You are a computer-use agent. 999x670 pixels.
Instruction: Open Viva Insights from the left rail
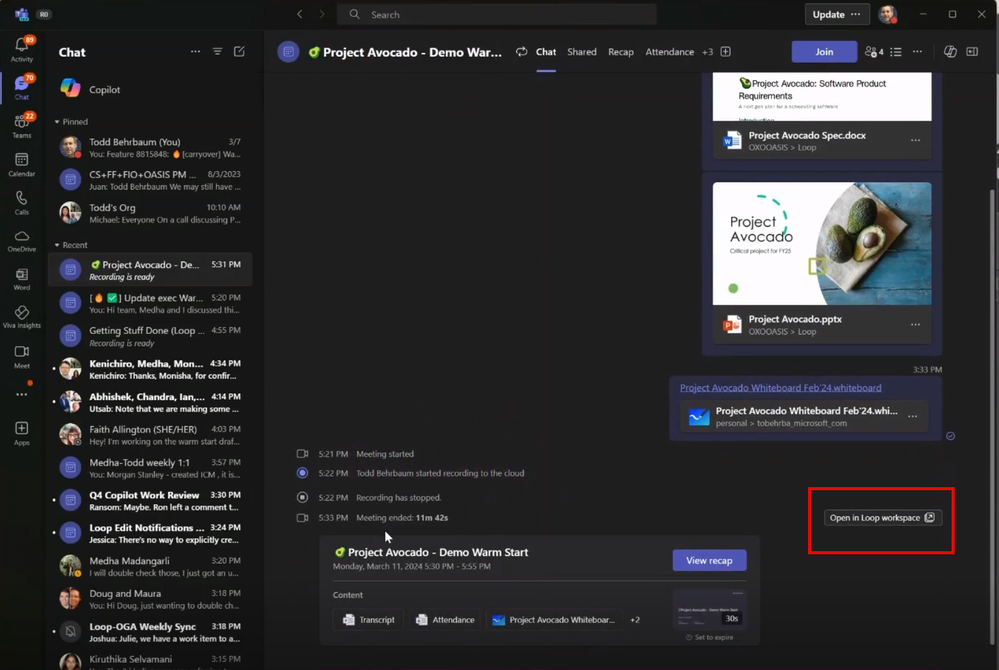(22, 317)
